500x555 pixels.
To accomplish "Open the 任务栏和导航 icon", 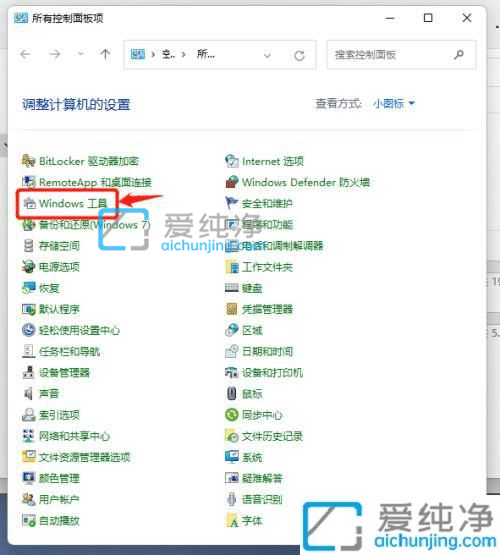I will pos(29,351).
